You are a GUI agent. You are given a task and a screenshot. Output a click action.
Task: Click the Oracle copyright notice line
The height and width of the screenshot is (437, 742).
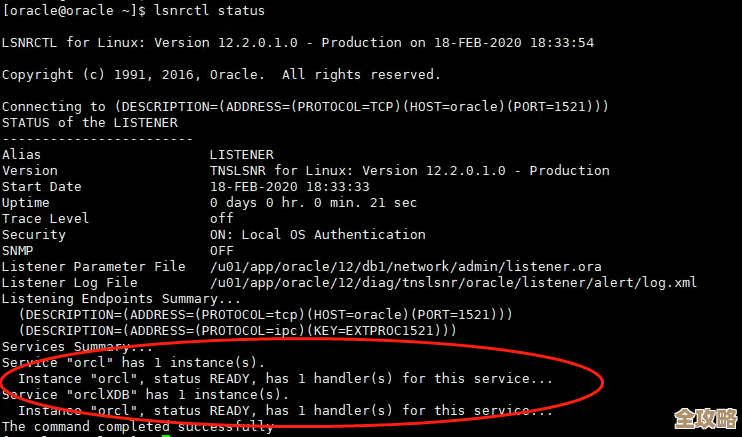[x=221, y=75]
